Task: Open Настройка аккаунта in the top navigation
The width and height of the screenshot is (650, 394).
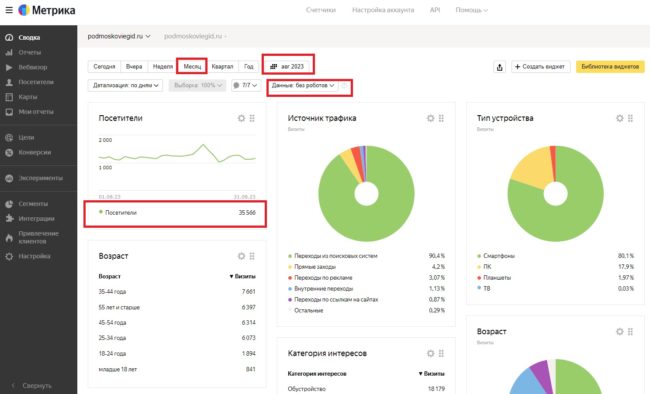Action: tap(383, 10)
